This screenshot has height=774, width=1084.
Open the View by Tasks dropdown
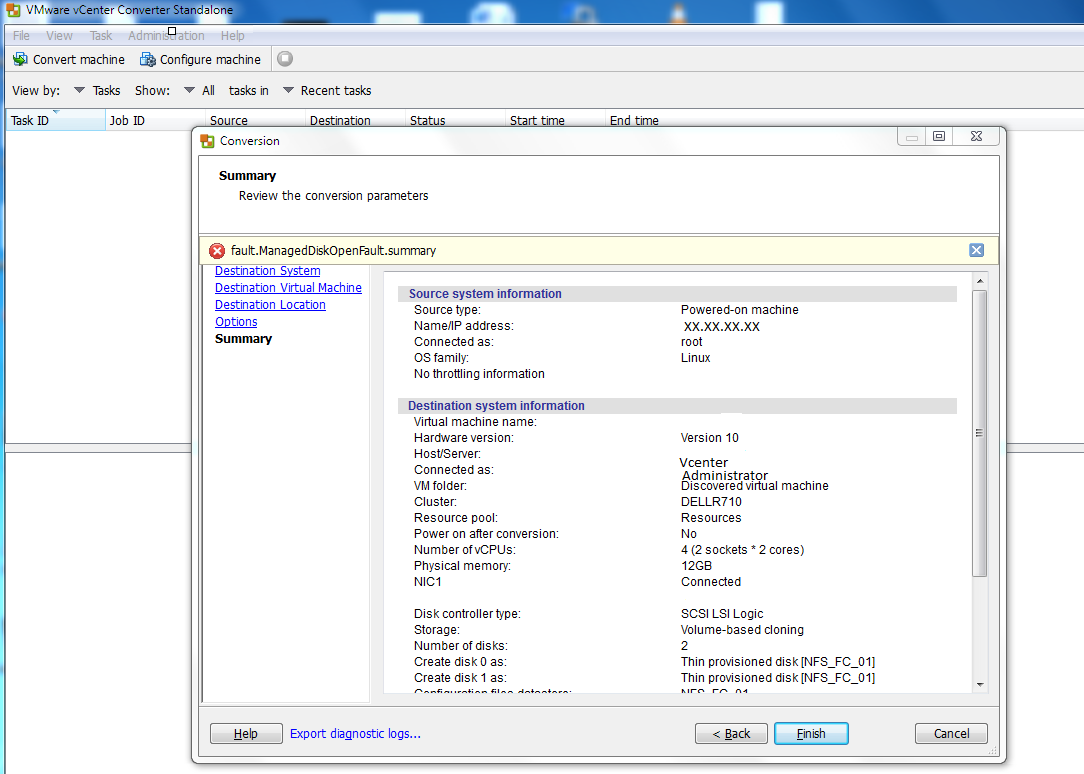tap(80, 91)
